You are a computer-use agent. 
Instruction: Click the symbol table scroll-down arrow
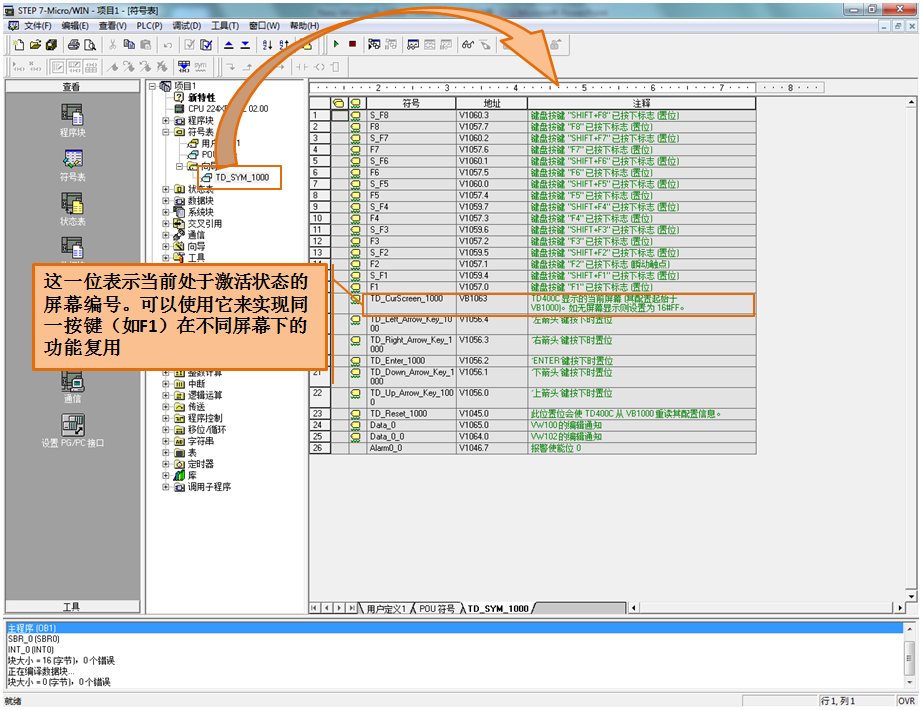[x=911, y=596]
